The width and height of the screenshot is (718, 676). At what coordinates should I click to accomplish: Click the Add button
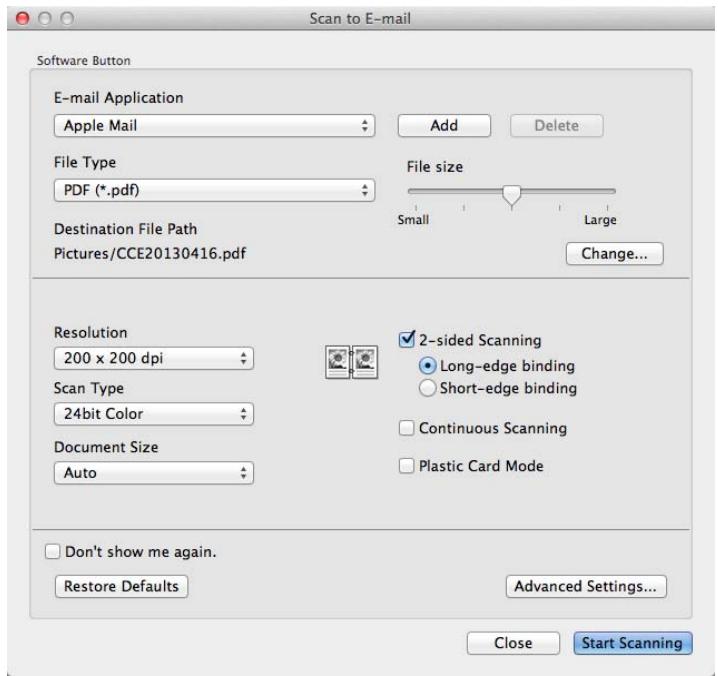pos(444,125)
